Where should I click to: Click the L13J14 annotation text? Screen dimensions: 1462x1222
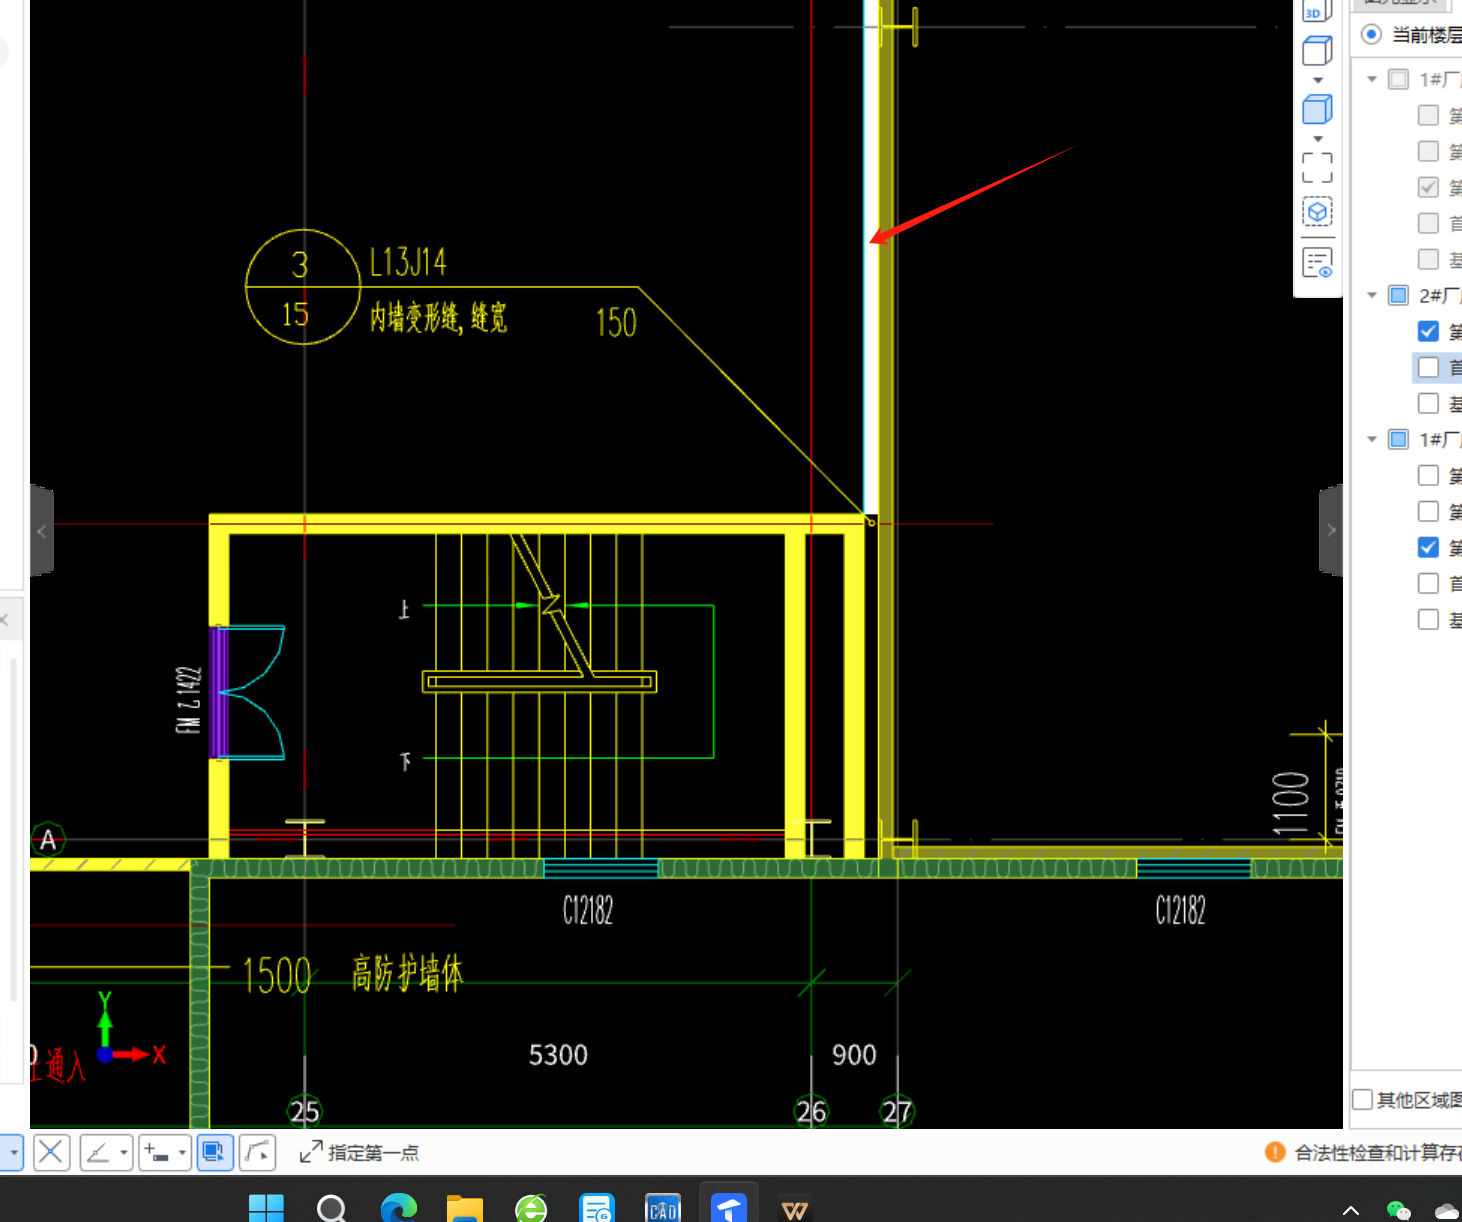click(408, 262)
